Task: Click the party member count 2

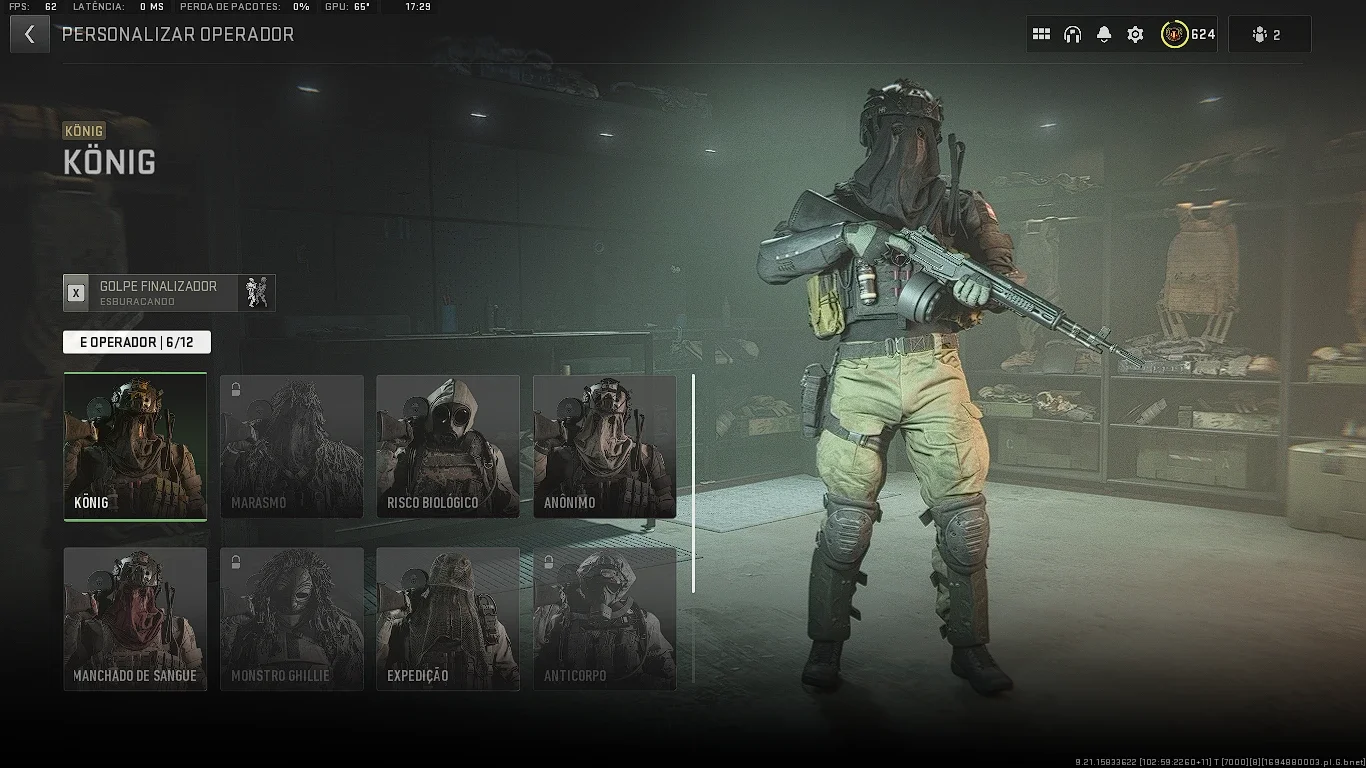Action: (x=1276, y=35)
